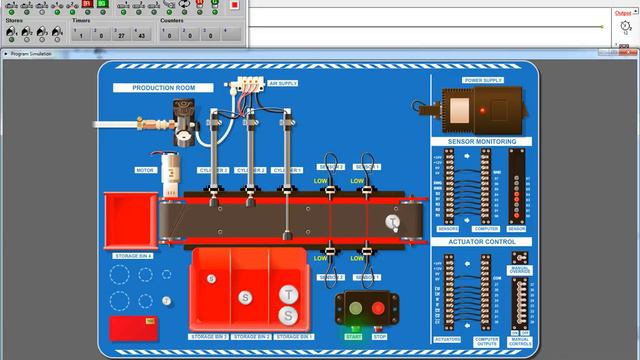Click the red lamp icon in toolbar

(x=200, y=4)
